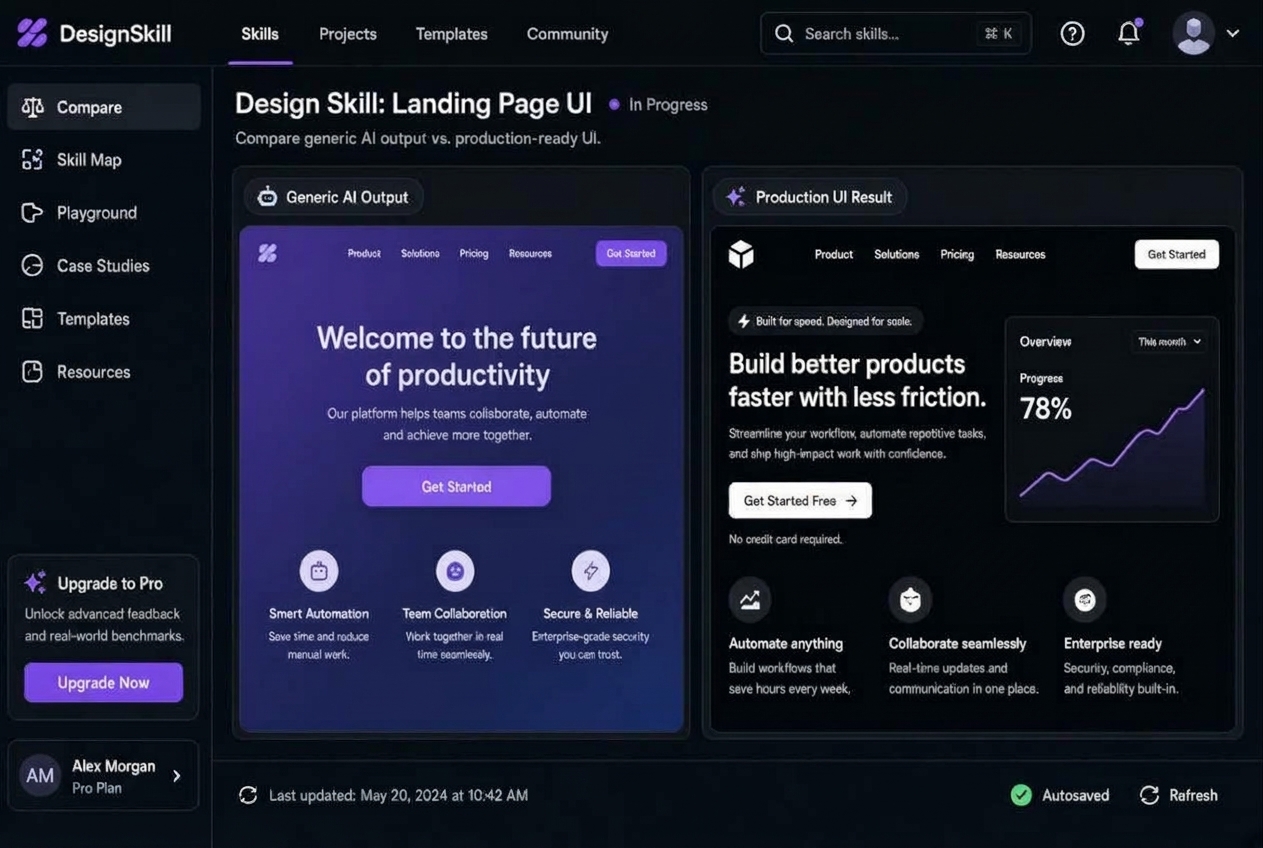This screenshot has width=1263, height=848.
Task: Open the top Templates tab
Action: pyautogui.click(x=452, y=34)
